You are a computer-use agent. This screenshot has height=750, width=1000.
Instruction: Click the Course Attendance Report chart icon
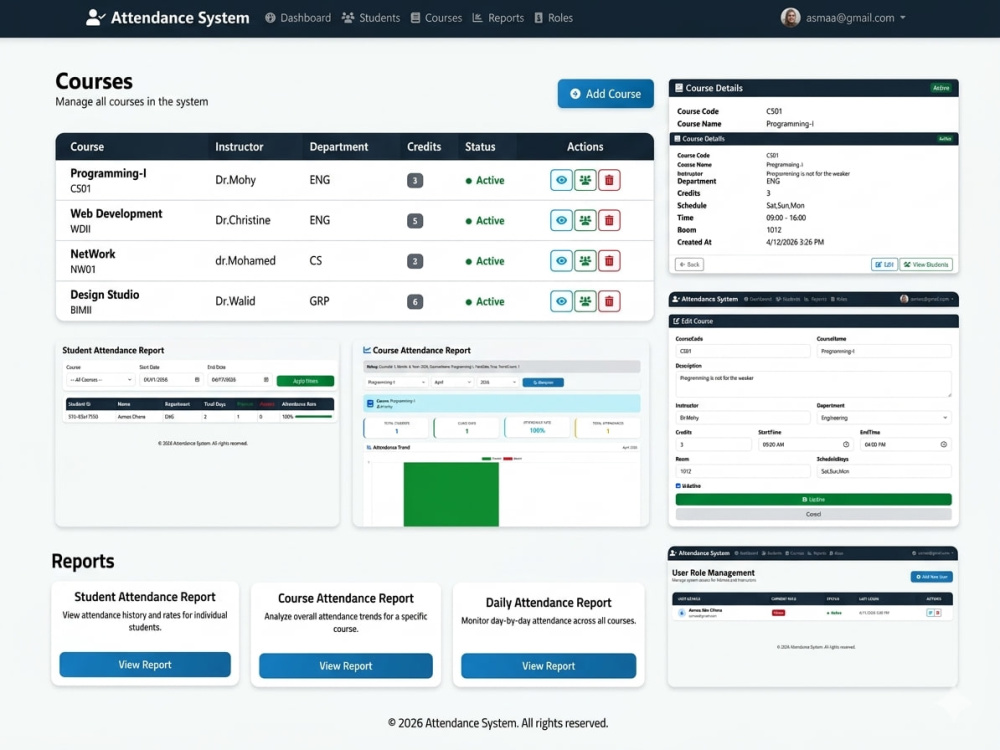pos(367,350)
